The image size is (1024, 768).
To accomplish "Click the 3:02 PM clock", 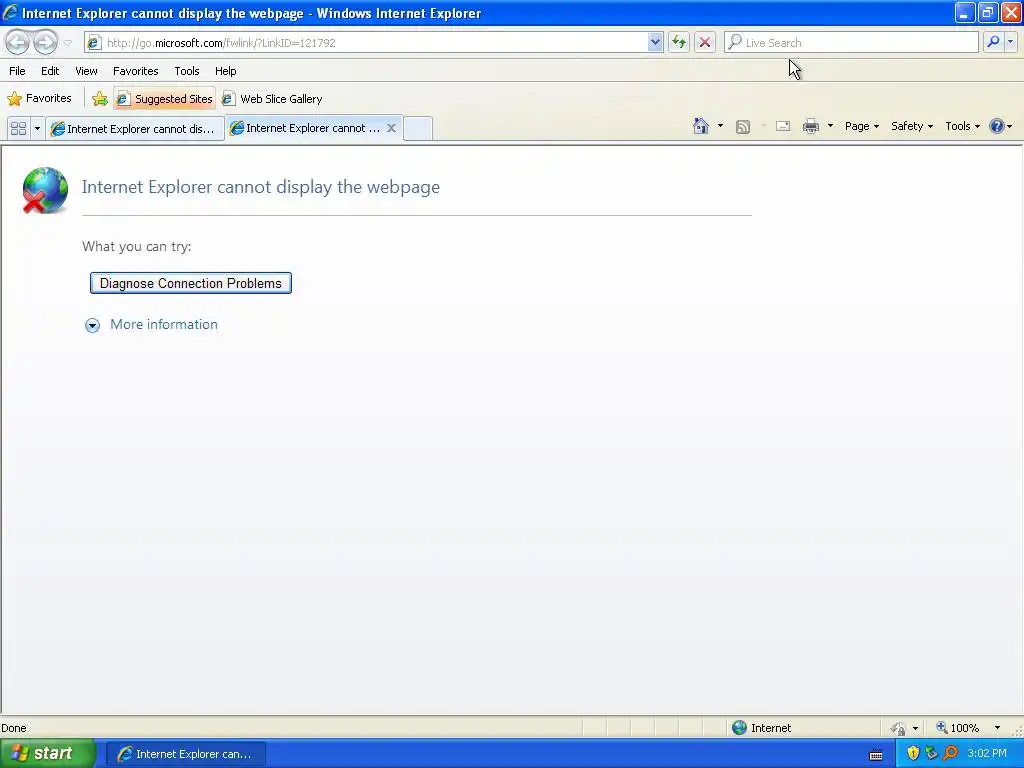I will click(x=987, y=754).
